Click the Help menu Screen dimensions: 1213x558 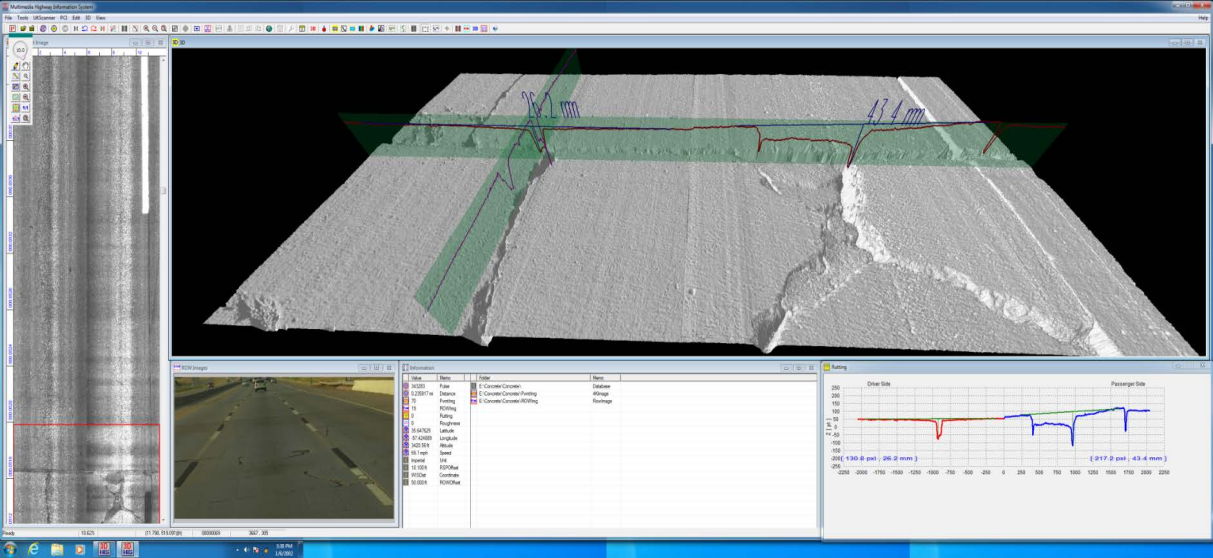pyautogui.click(x=1203, y=18)
